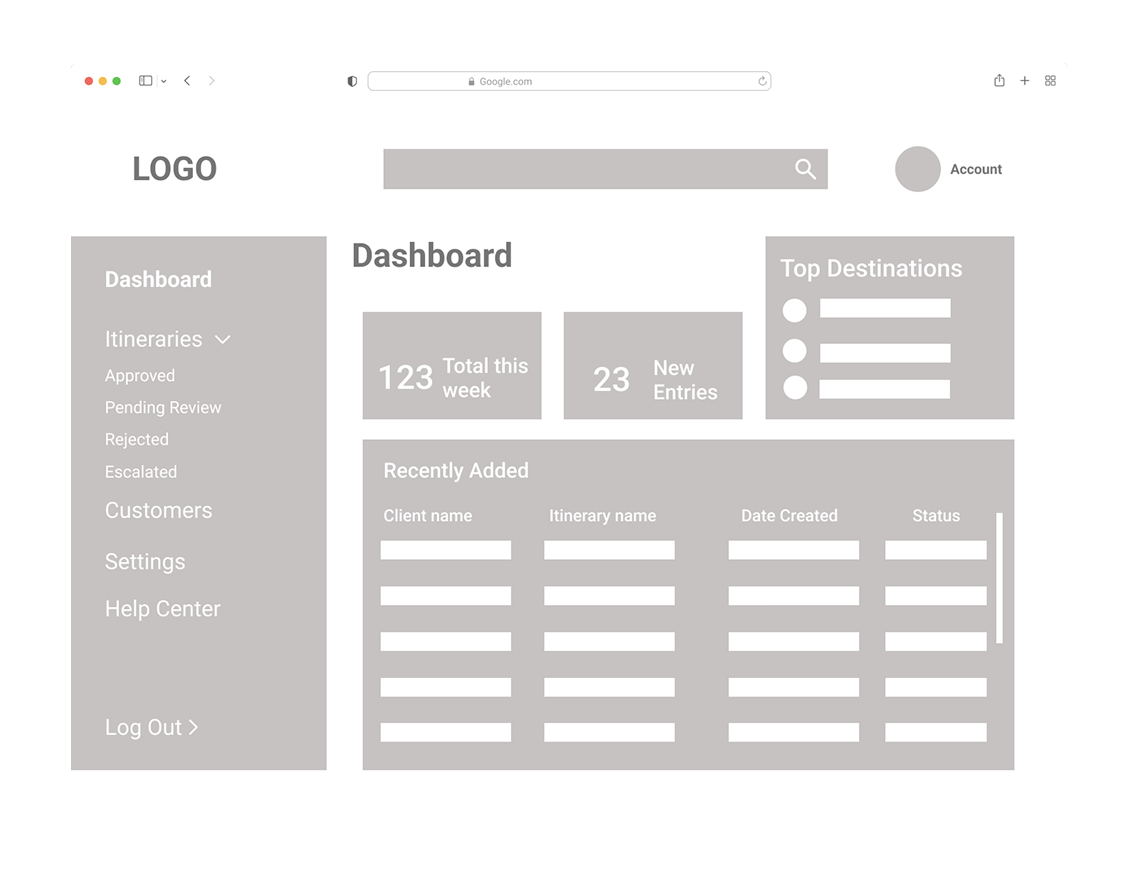Click the share icon in the browser toolbar

(998, 80)
